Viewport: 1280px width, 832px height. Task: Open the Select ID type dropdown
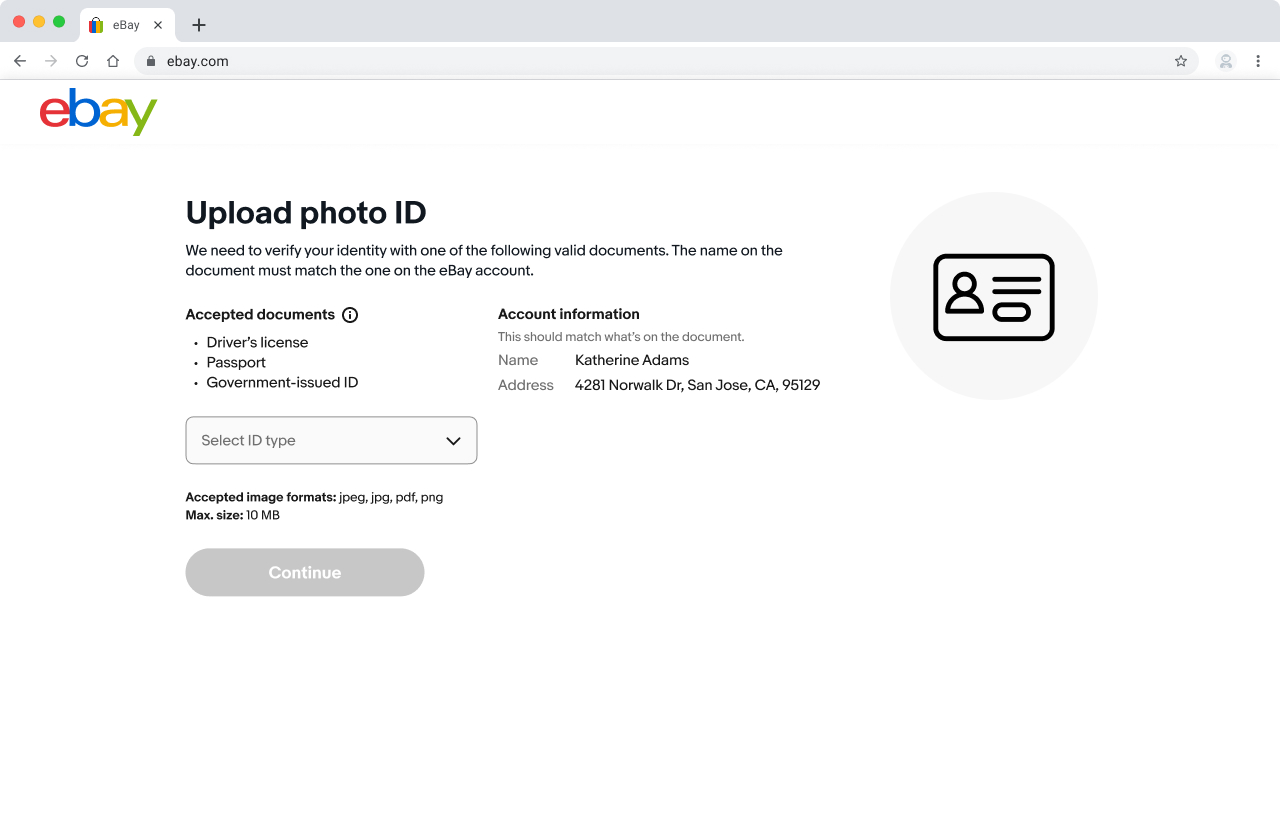[x=331, y=440]
